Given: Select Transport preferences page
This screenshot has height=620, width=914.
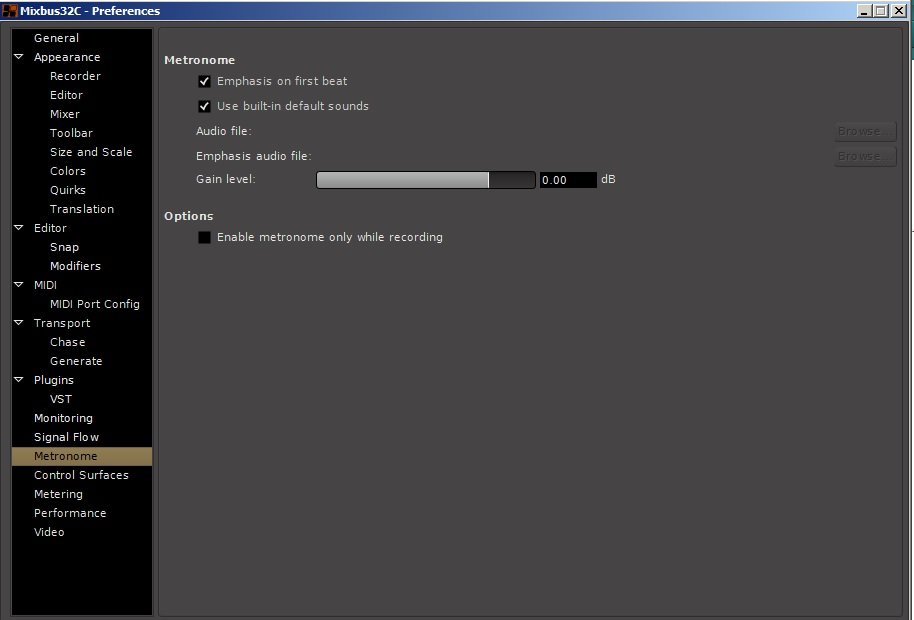Looking at the screenshot, I should pyautogui.click(x=62, y=323).
